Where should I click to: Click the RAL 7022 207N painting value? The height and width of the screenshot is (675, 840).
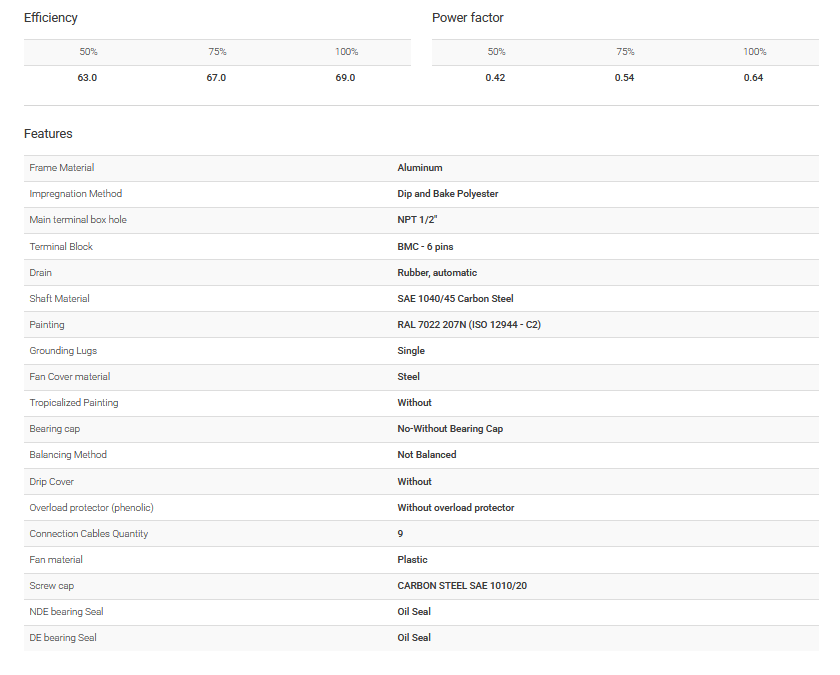tap(469, 325)
